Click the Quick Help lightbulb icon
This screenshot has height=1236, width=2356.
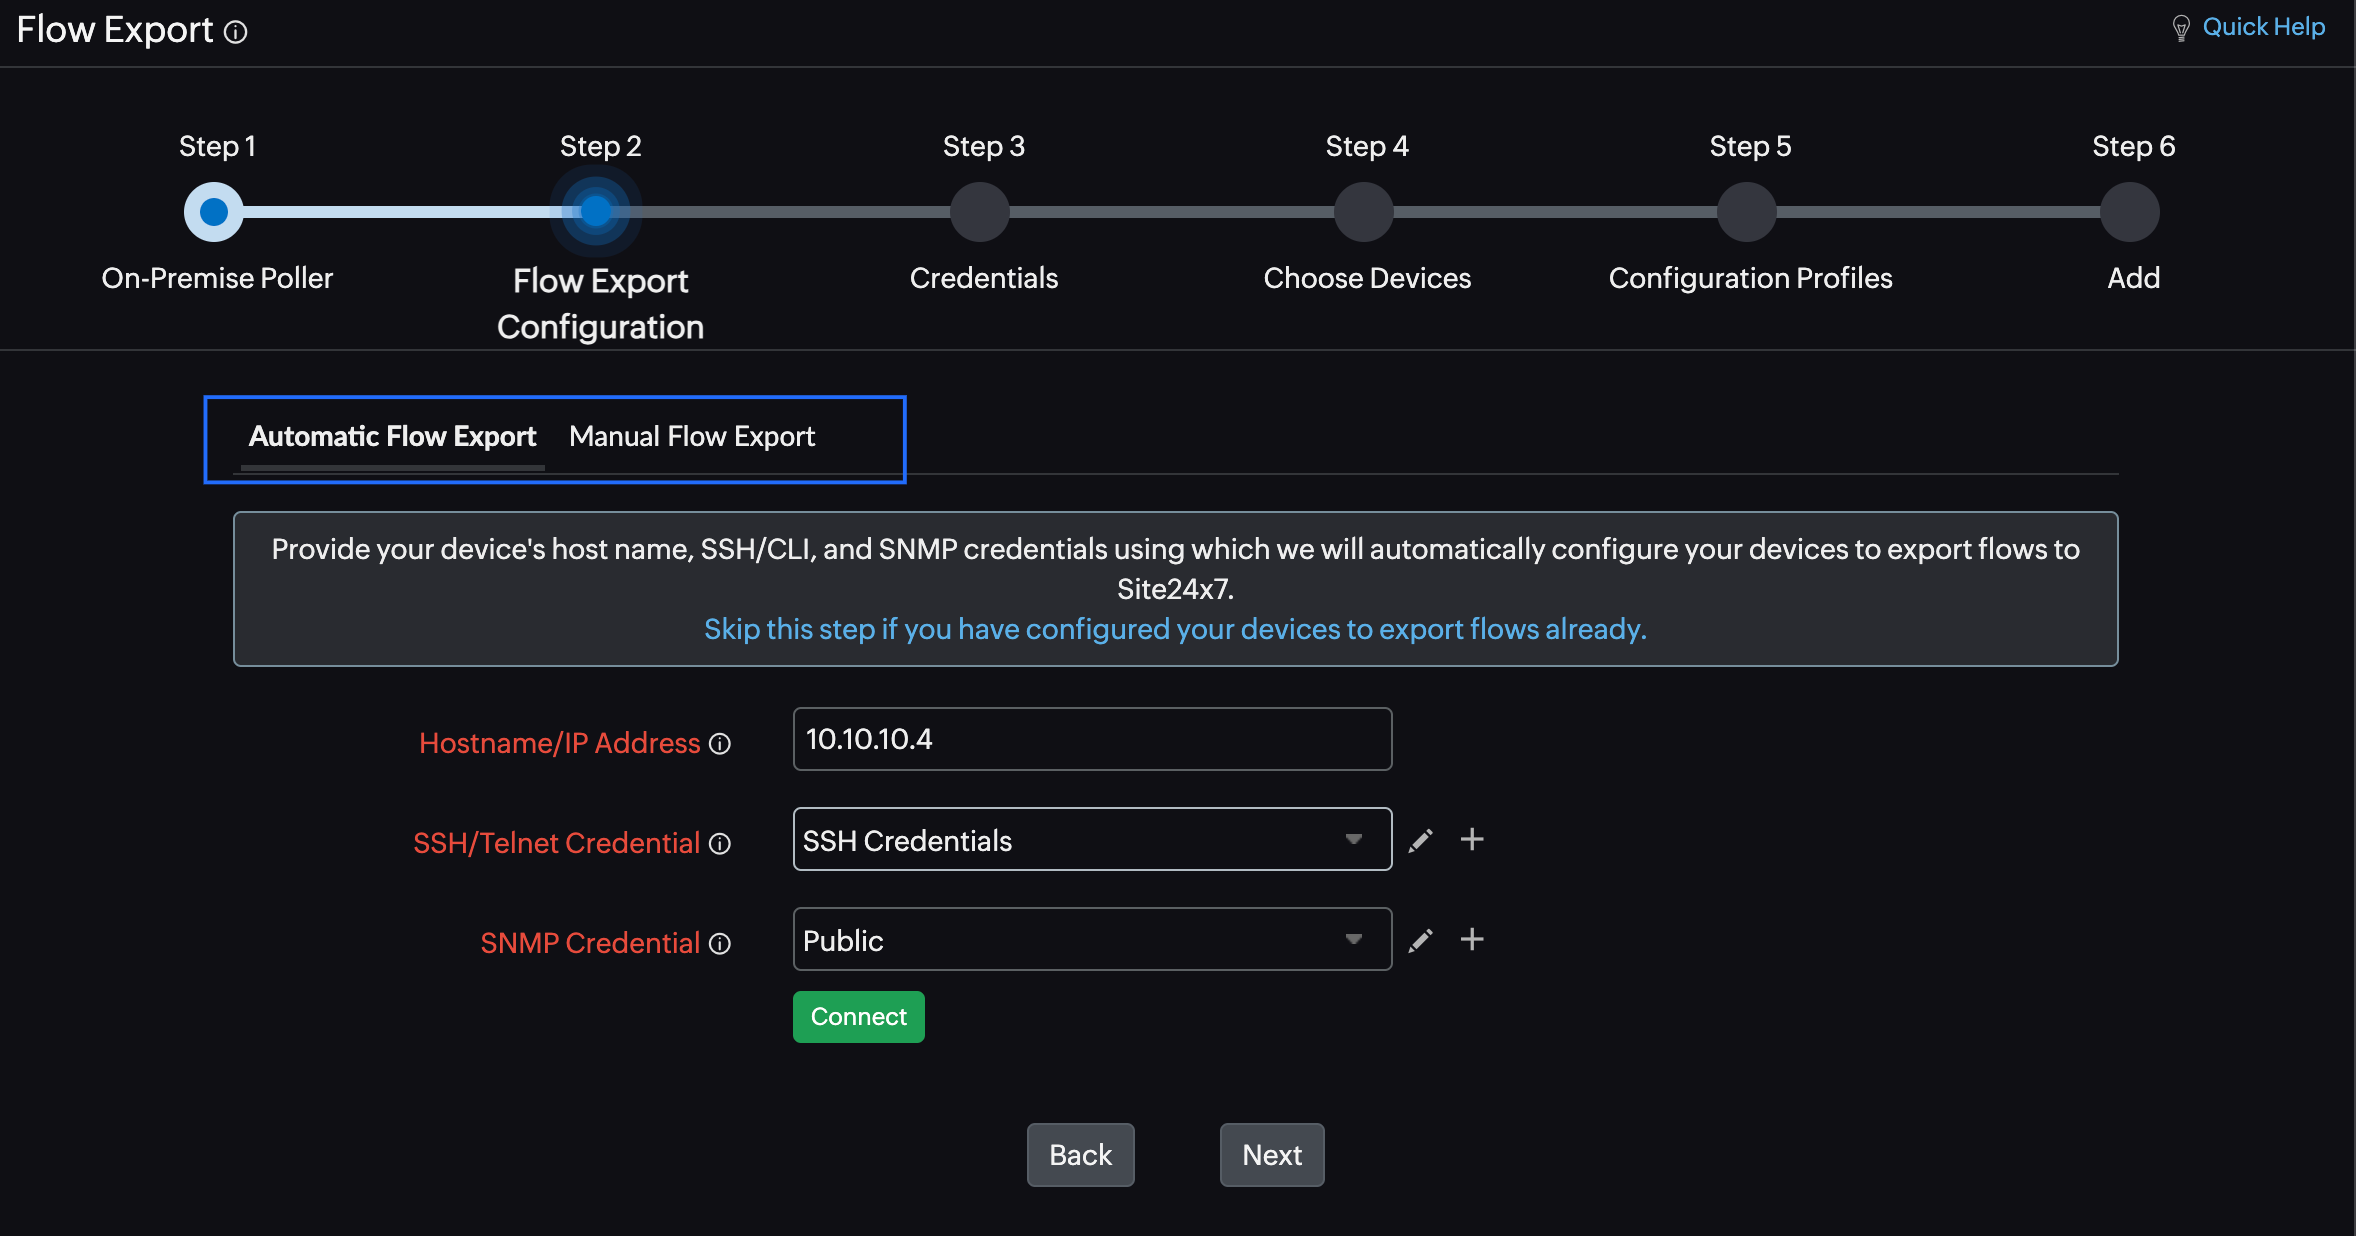coord(2181,28)
